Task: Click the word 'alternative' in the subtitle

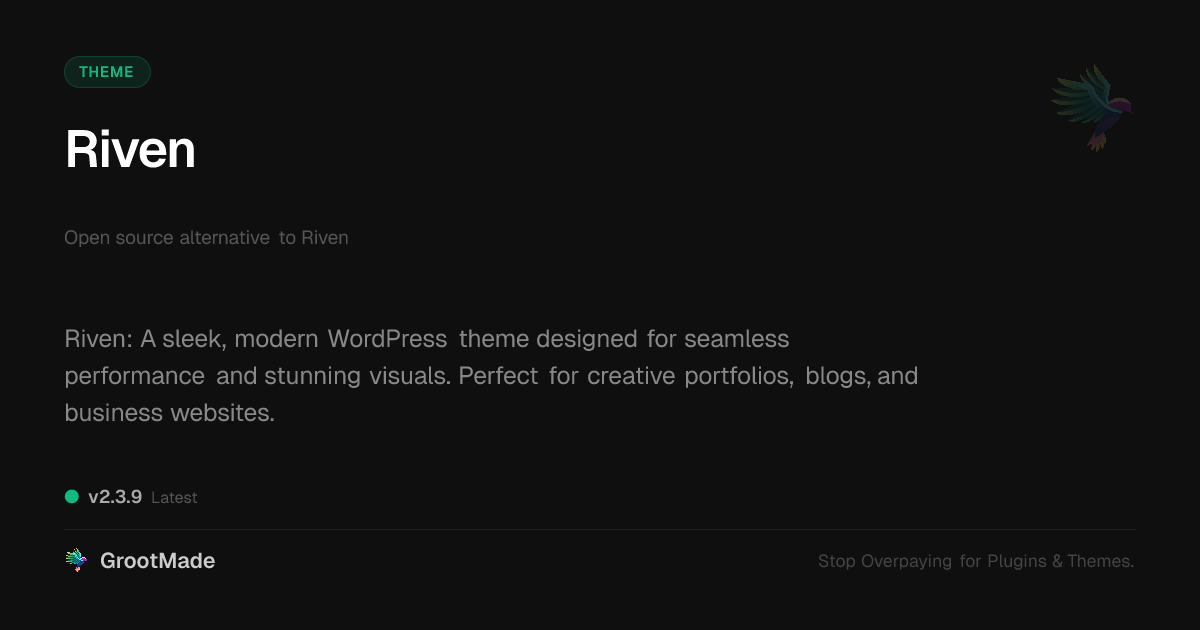Action: pyautogui.click(x=224, y=238)
